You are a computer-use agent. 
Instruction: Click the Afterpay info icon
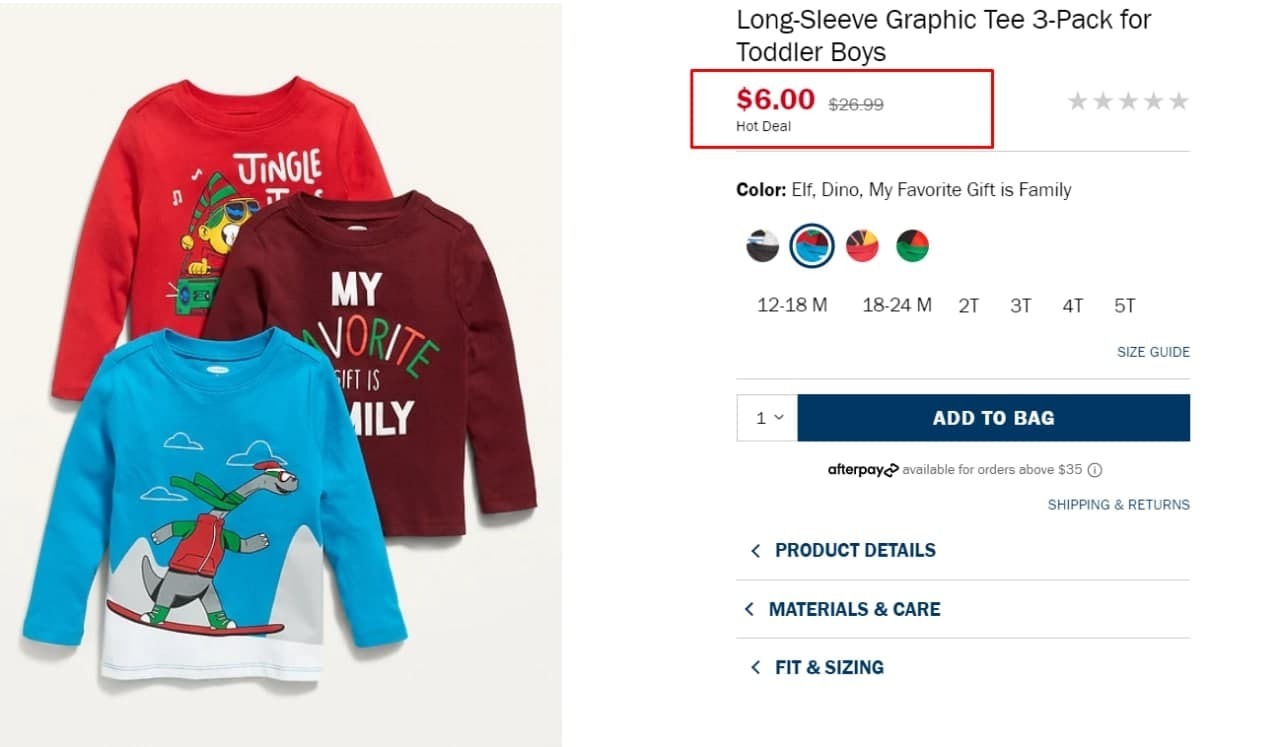1095,470
